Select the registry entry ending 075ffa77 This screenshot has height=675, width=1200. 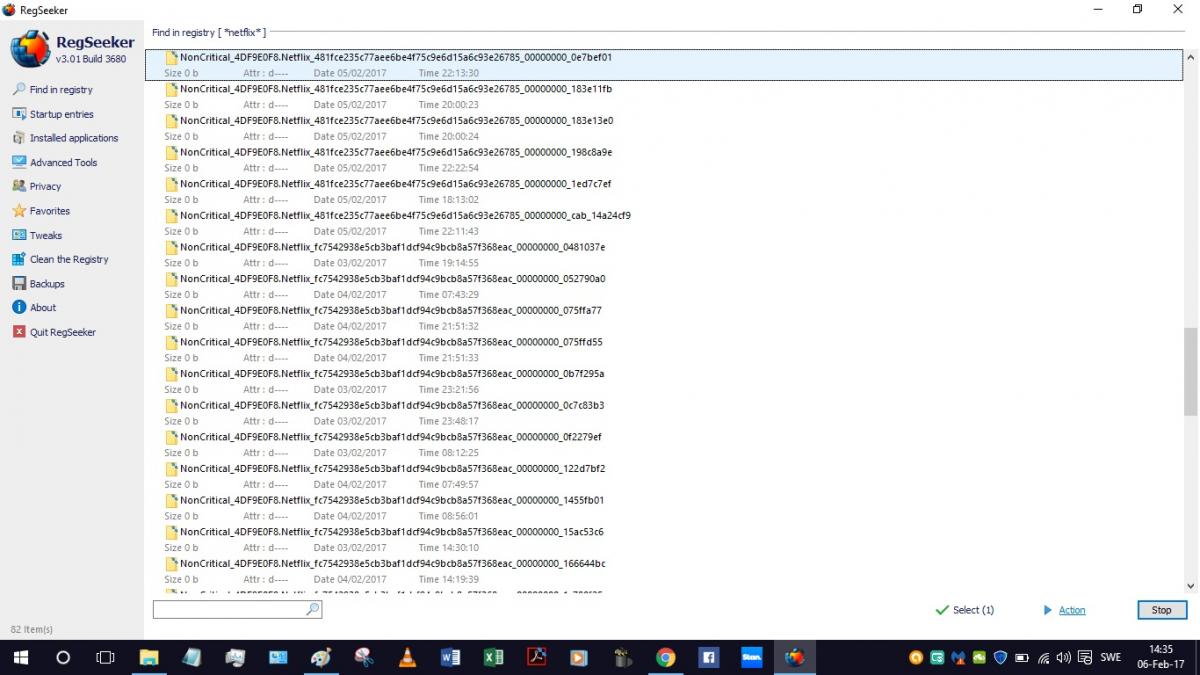click(664, 318)
